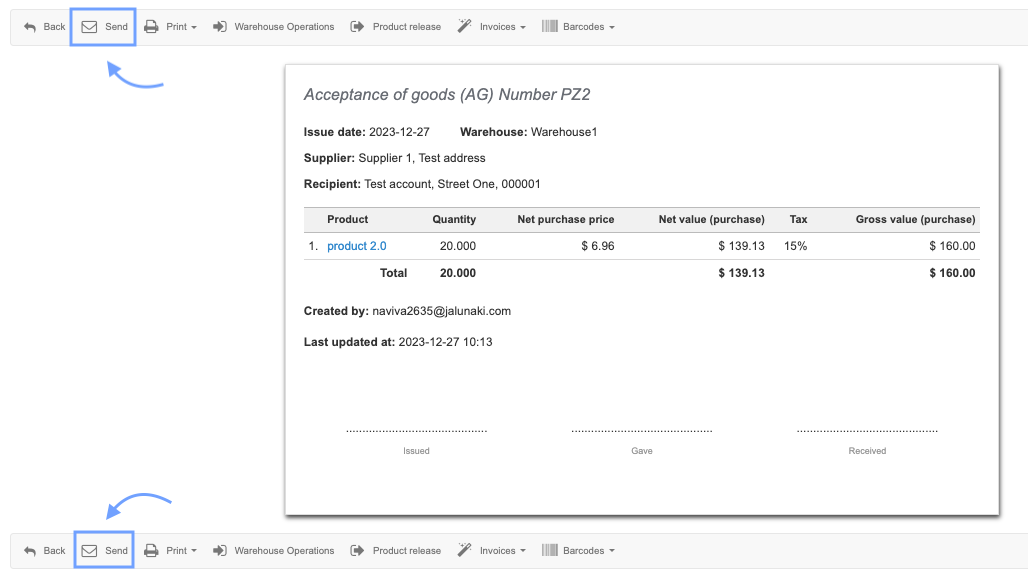Expand the bottom Invoices dropdown caret

523,552
